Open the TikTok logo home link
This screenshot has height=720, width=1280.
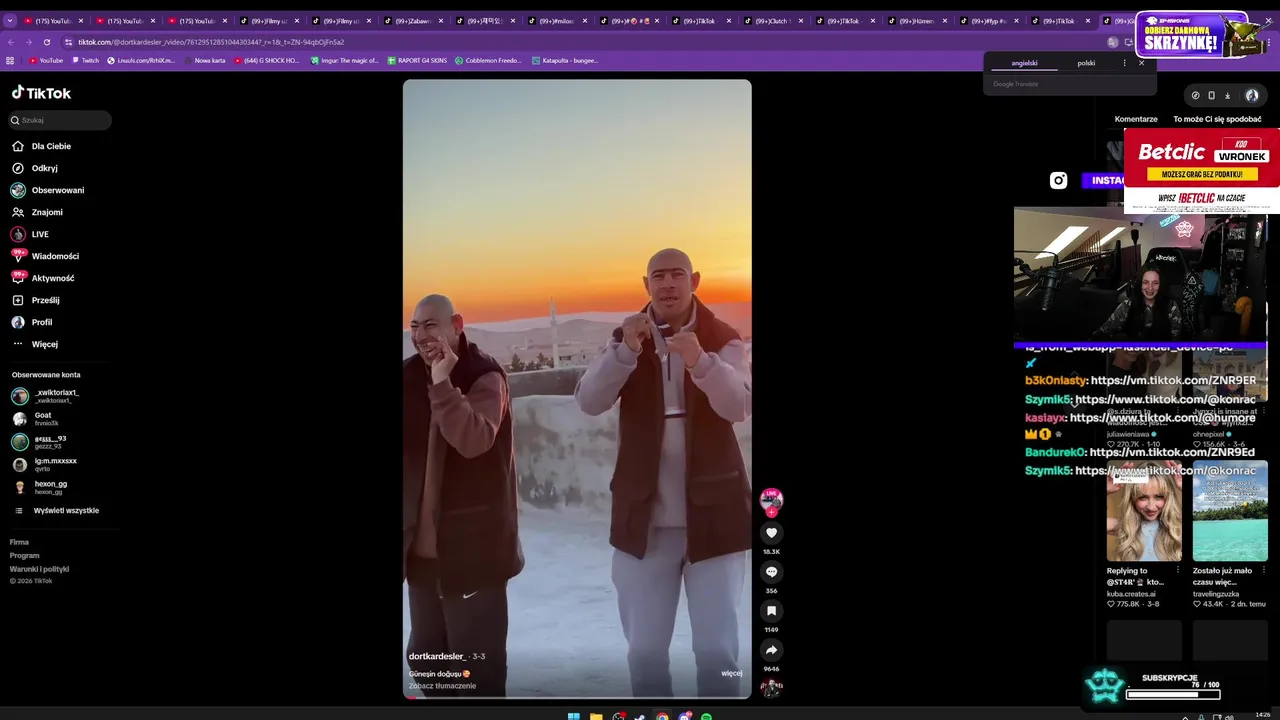click(x=41, y=93)
